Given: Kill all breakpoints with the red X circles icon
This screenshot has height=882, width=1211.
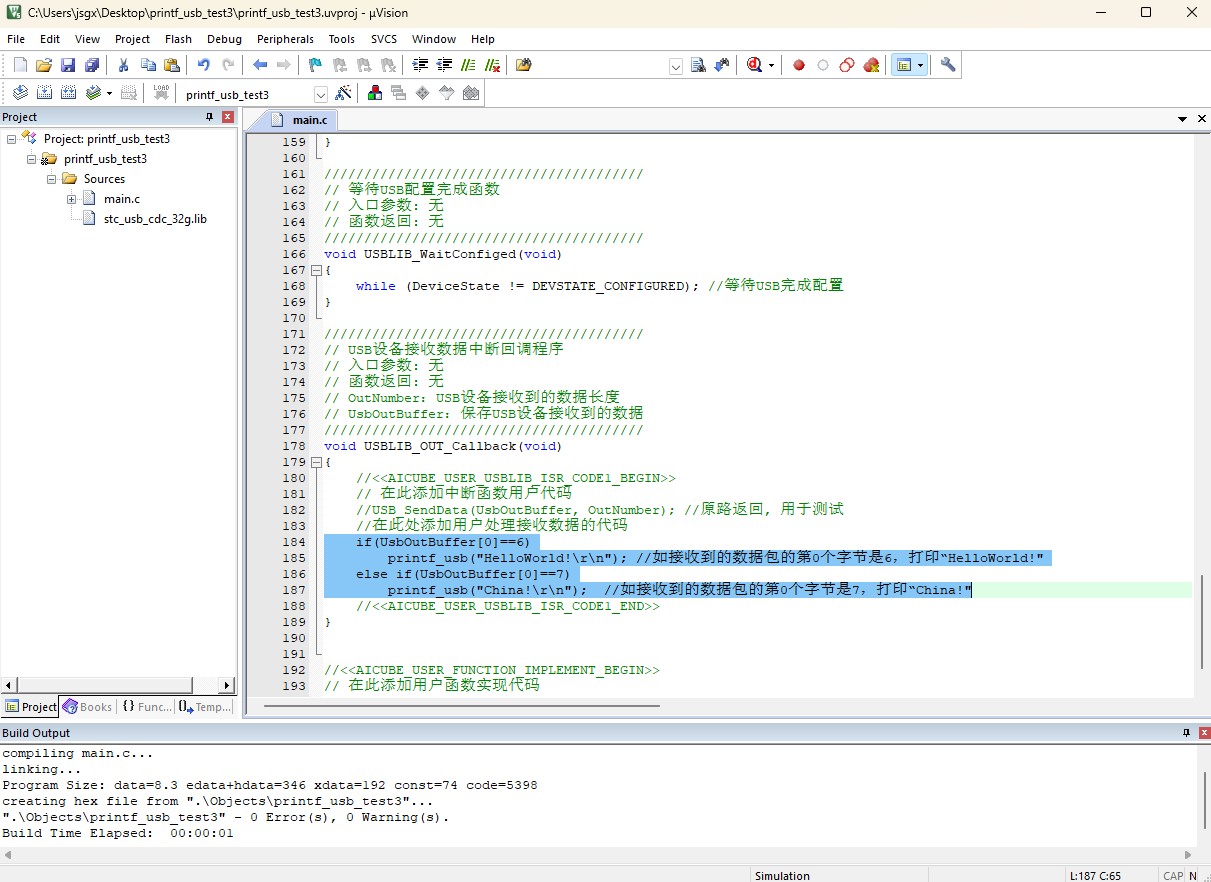Looking at the screenshot, I should 871,65.
